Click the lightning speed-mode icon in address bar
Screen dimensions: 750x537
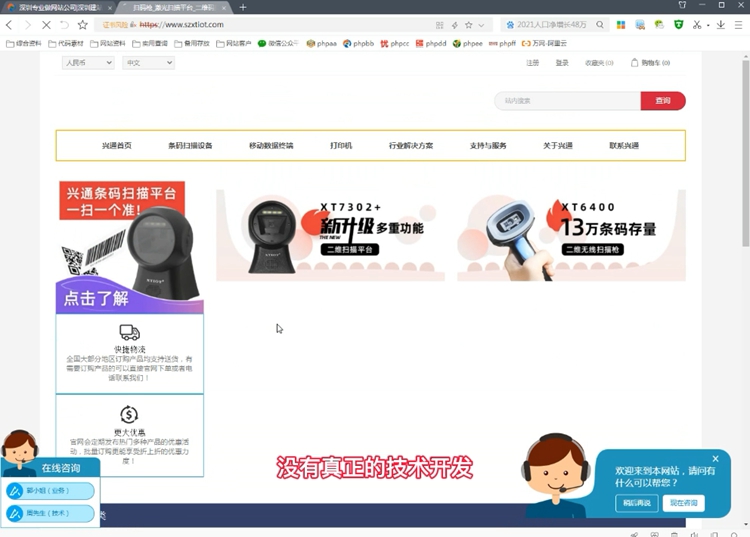pos(454,25)
